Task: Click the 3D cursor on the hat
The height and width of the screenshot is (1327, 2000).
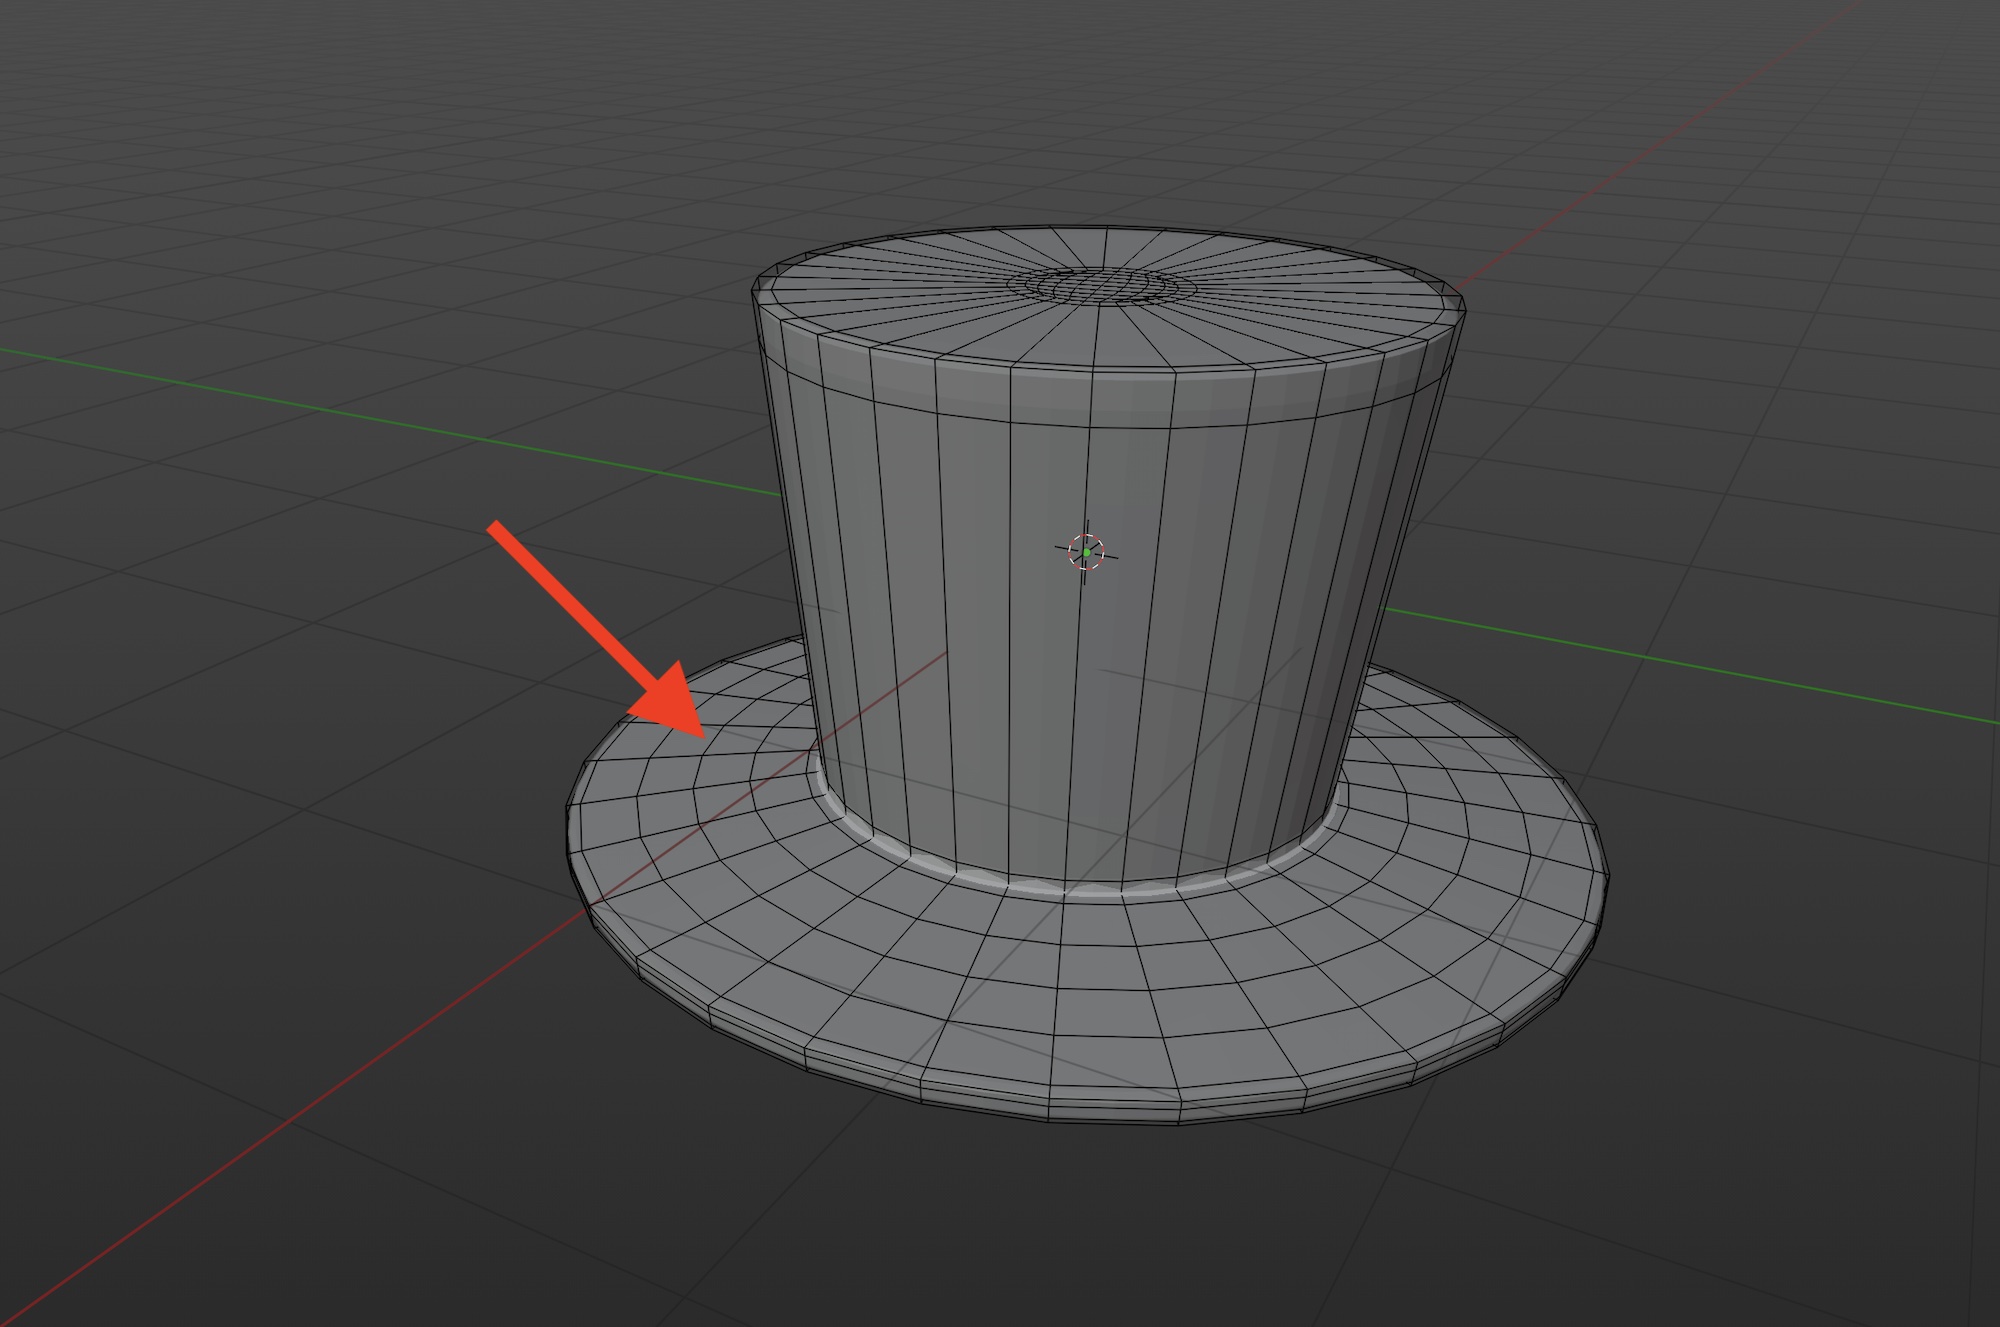Action: 1086,552
